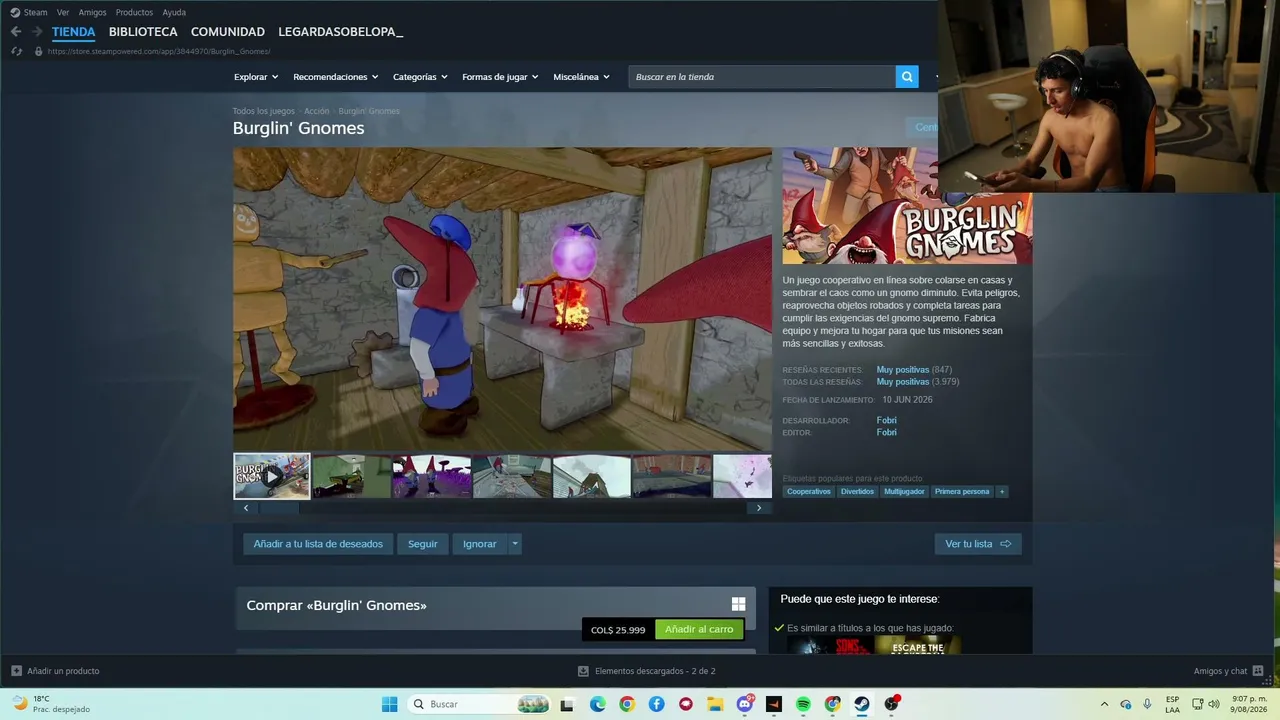
Task: Click Añadir al carro button
Action: 699,629
